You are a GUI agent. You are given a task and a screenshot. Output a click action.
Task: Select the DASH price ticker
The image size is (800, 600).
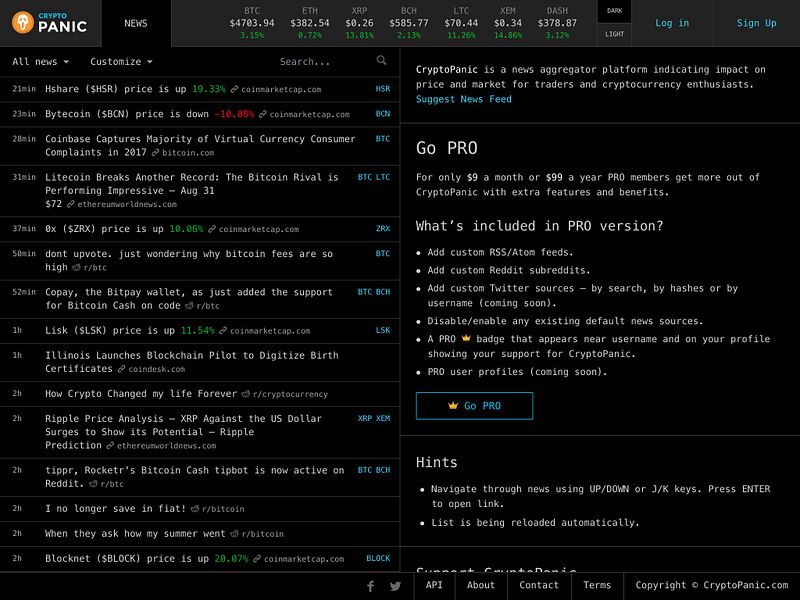557,23
